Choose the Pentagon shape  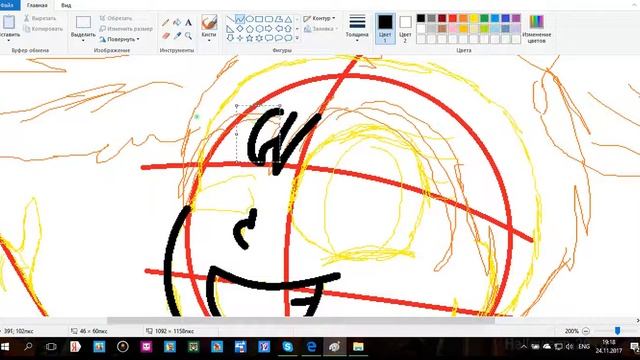pos(249,29)
